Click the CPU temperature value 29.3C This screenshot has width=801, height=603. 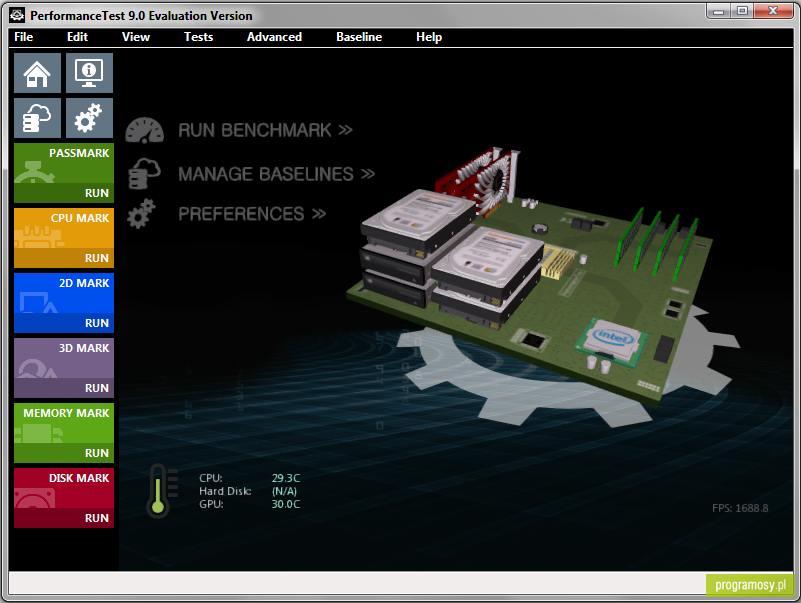[286, 478]
